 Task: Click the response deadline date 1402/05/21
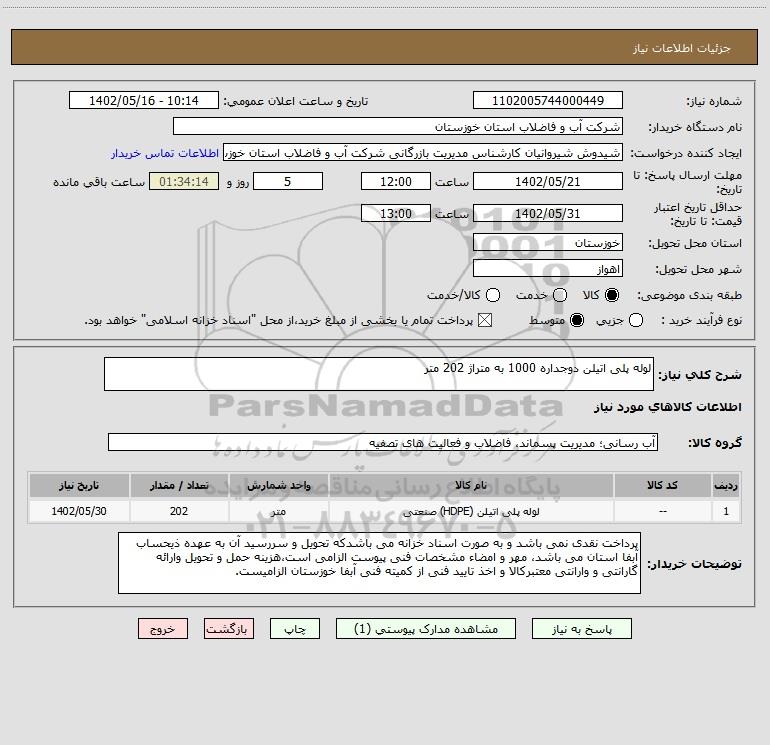pos(548,181)
